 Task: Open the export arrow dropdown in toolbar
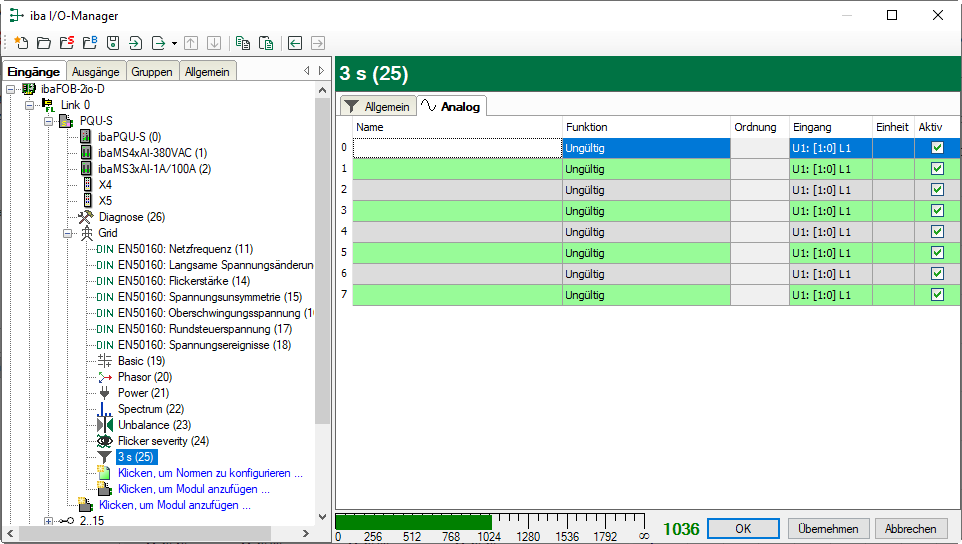(x=174, y=43)
